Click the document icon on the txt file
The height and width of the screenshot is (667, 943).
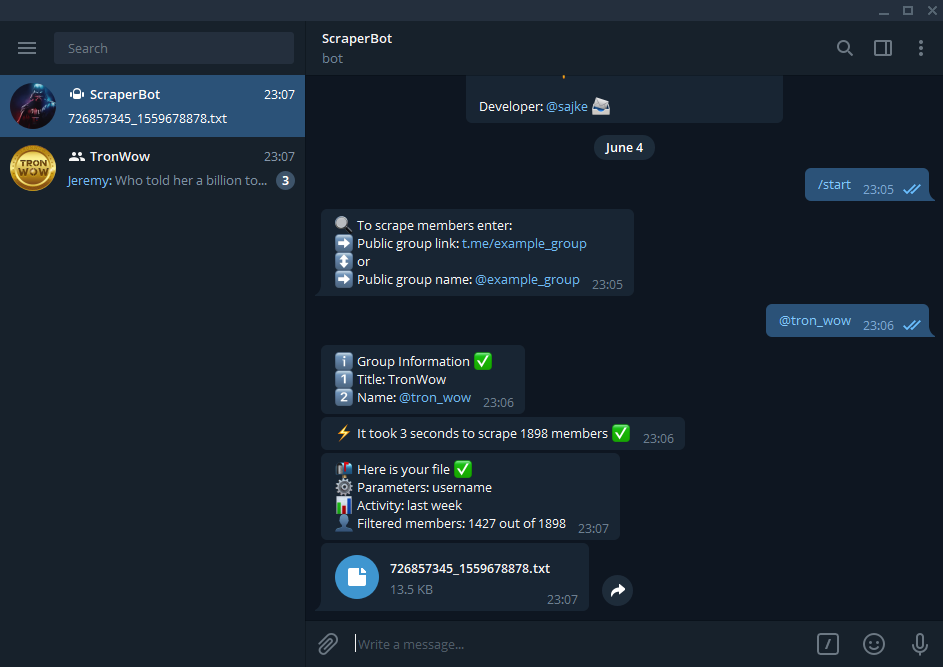[357, 577]
